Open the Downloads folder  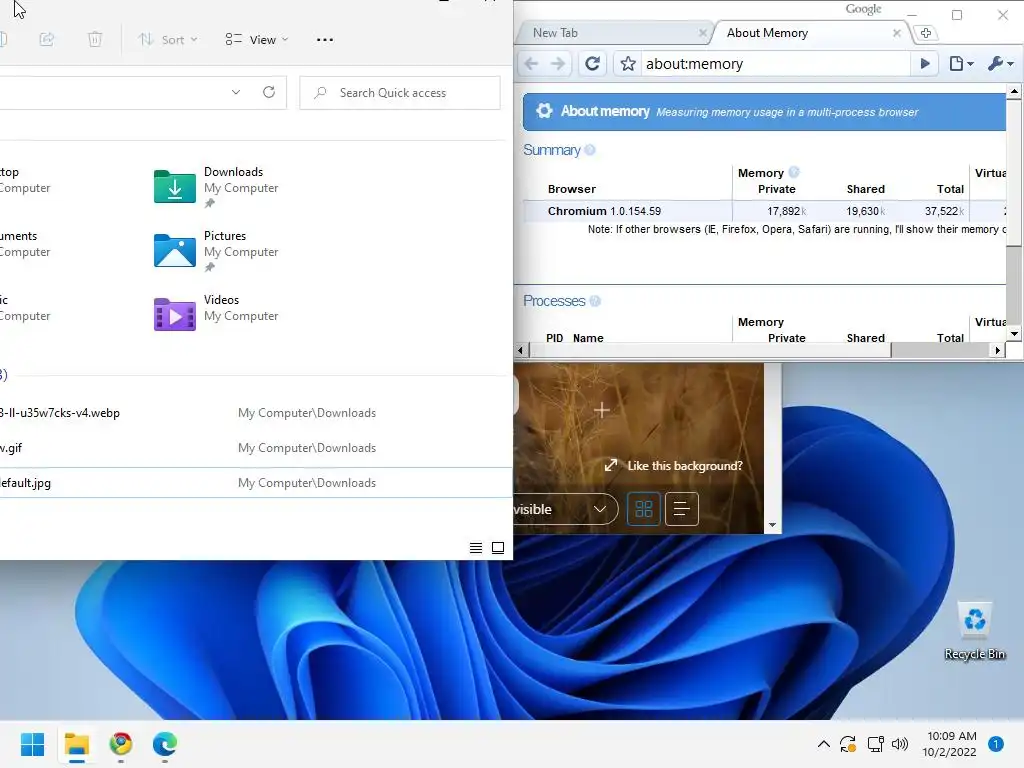tap(217, 185)
